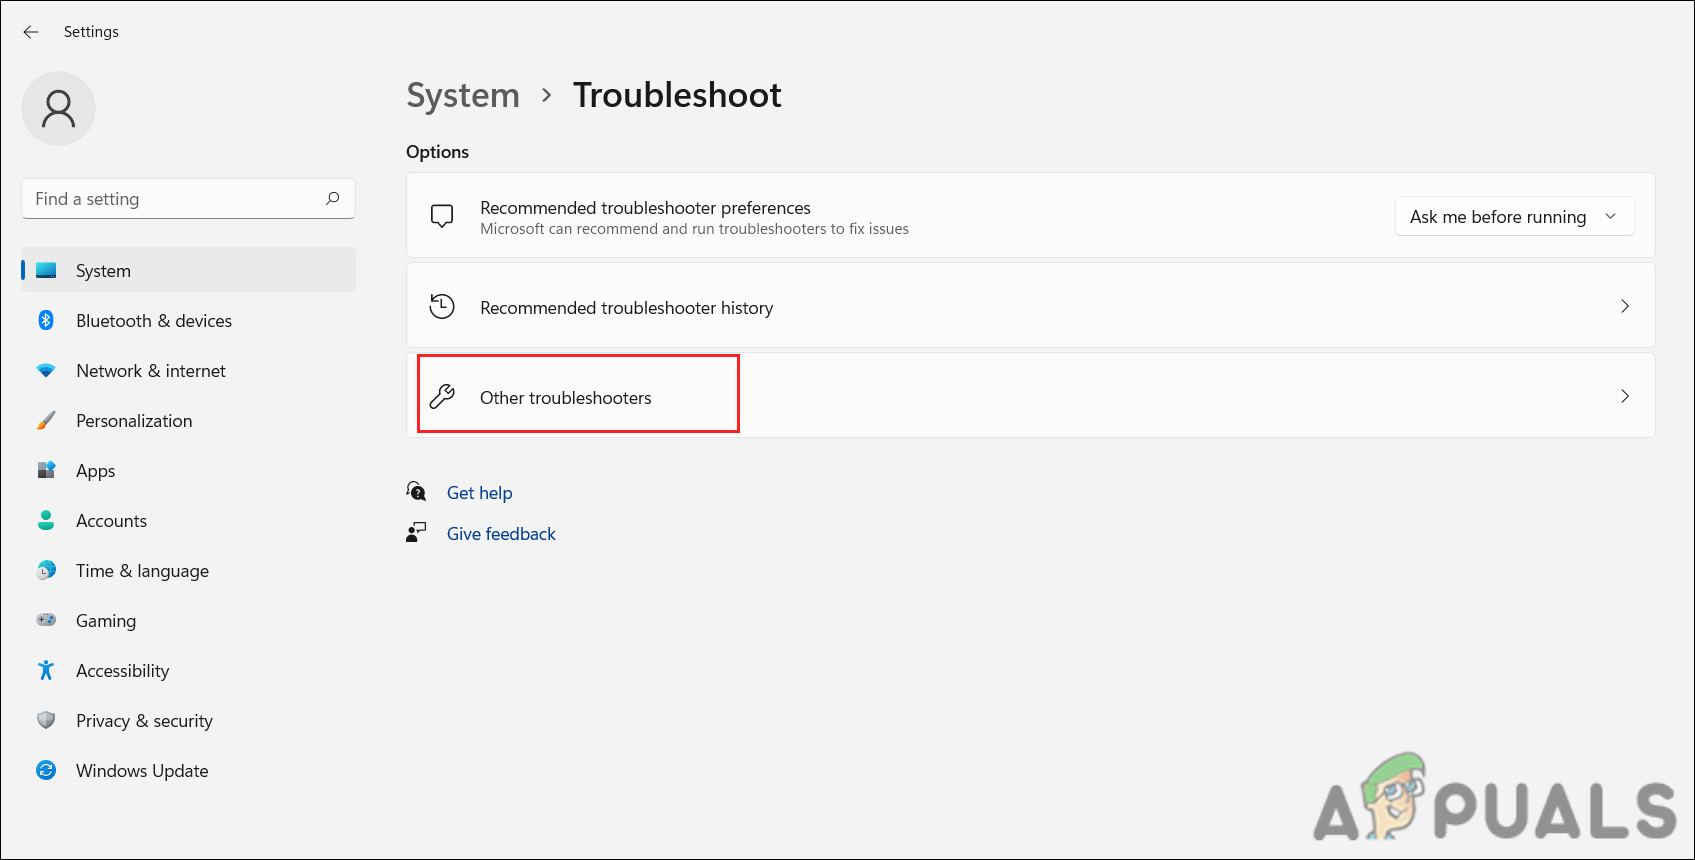Screen dimensions: 1695x860
Task: Click the search magnifier icon
Action: 333,199
